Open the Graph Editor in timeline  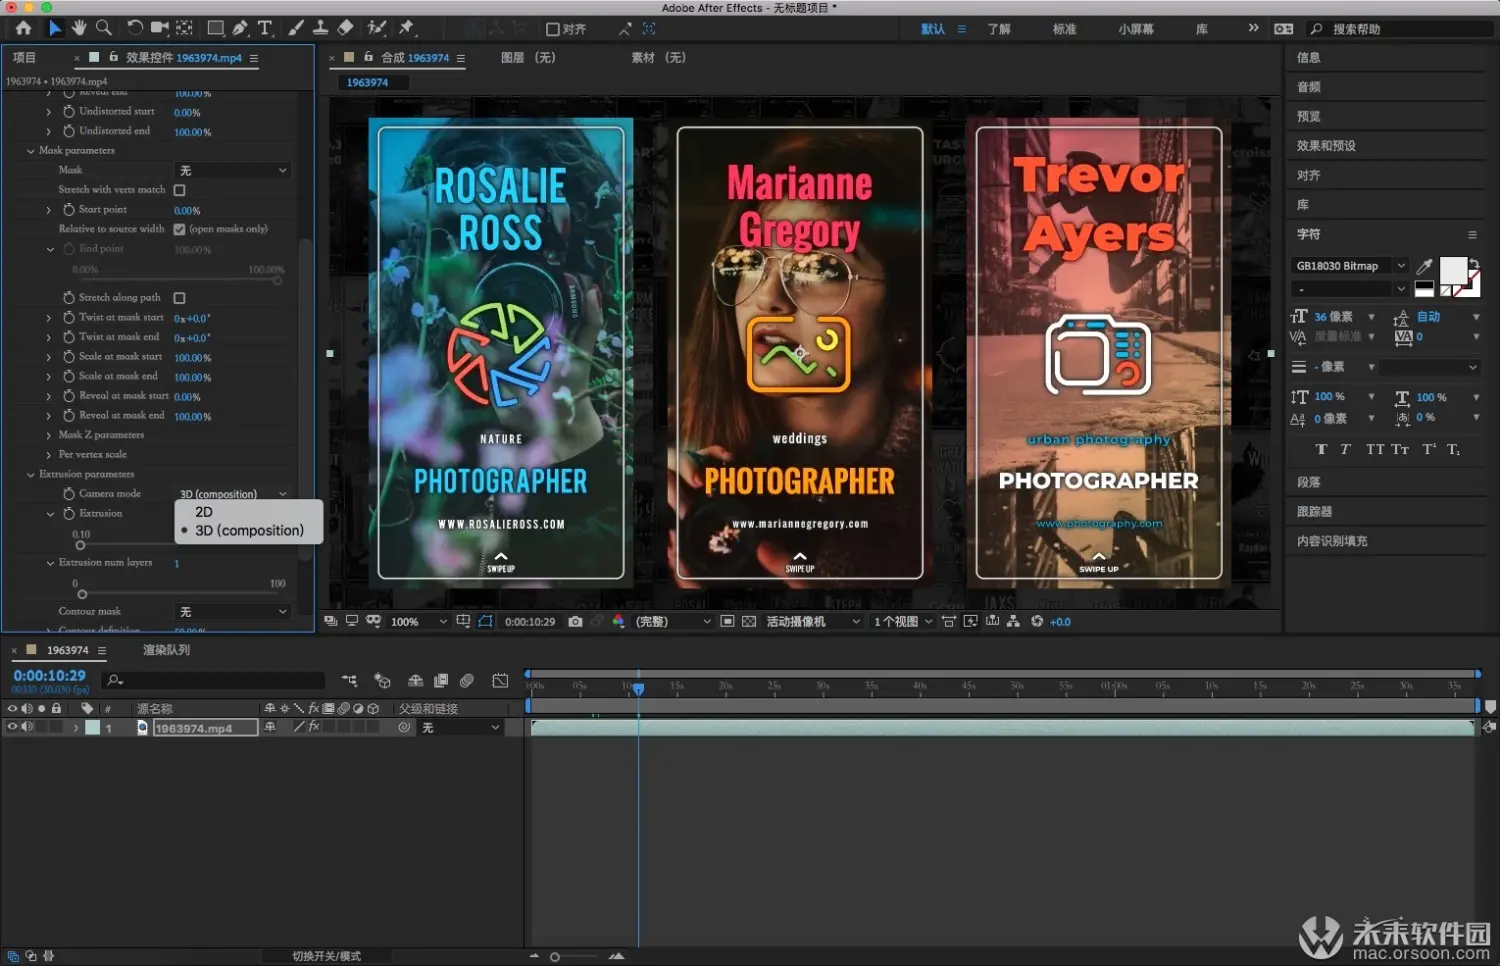click(x=500, y=681)
